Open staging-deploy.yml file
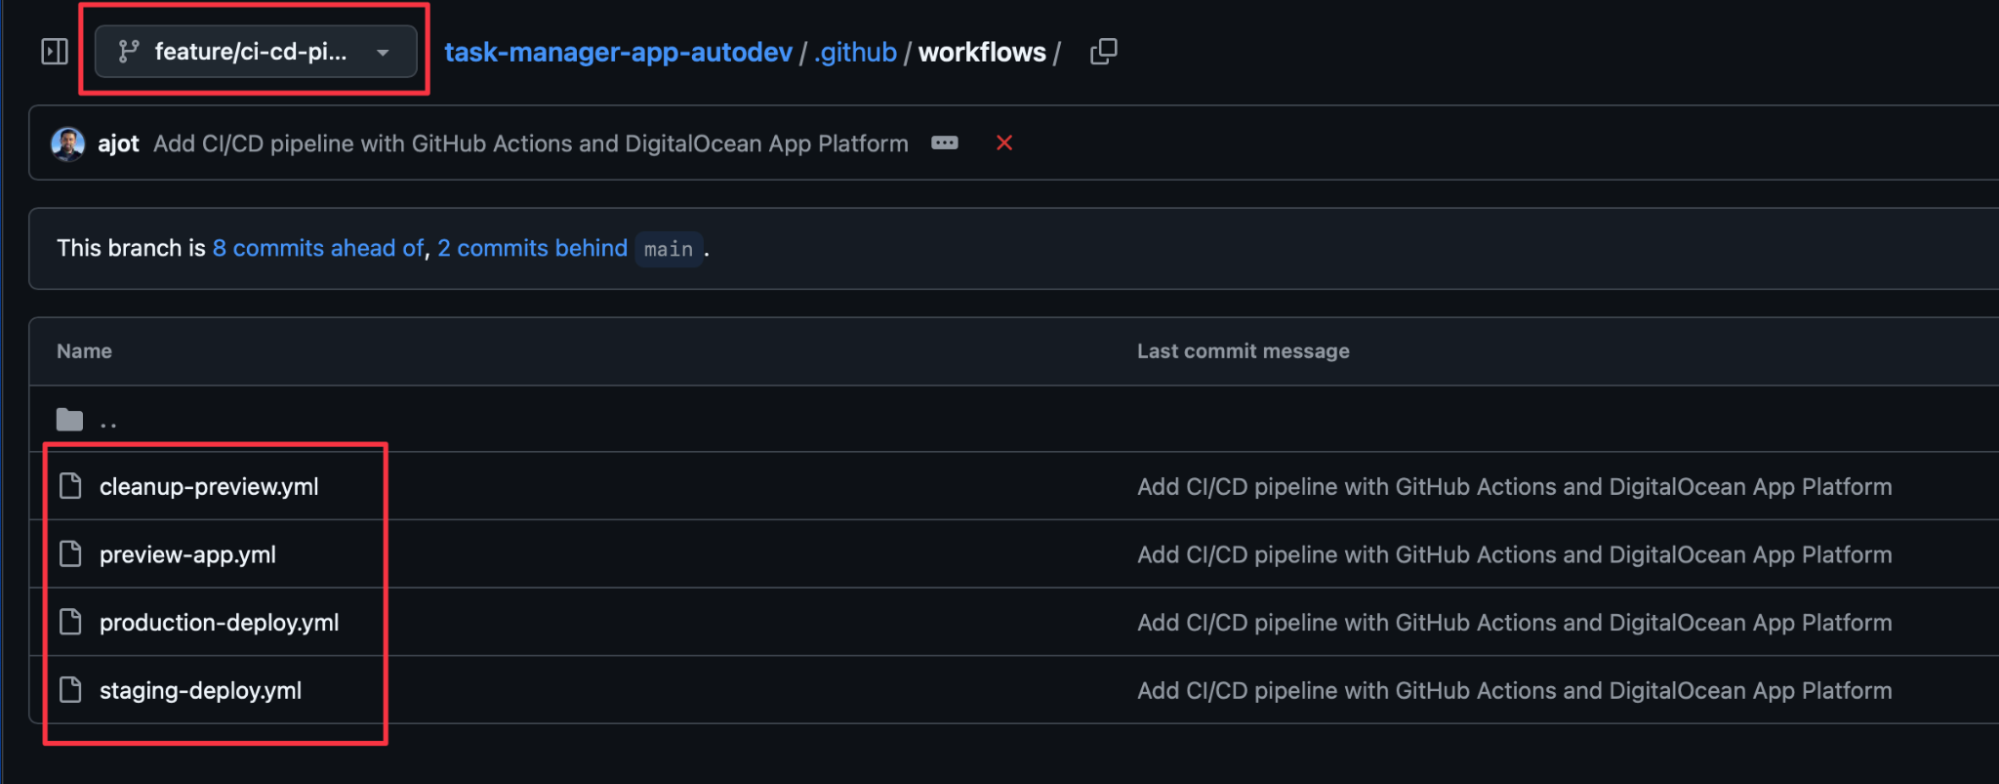 (x=200, y=691)
